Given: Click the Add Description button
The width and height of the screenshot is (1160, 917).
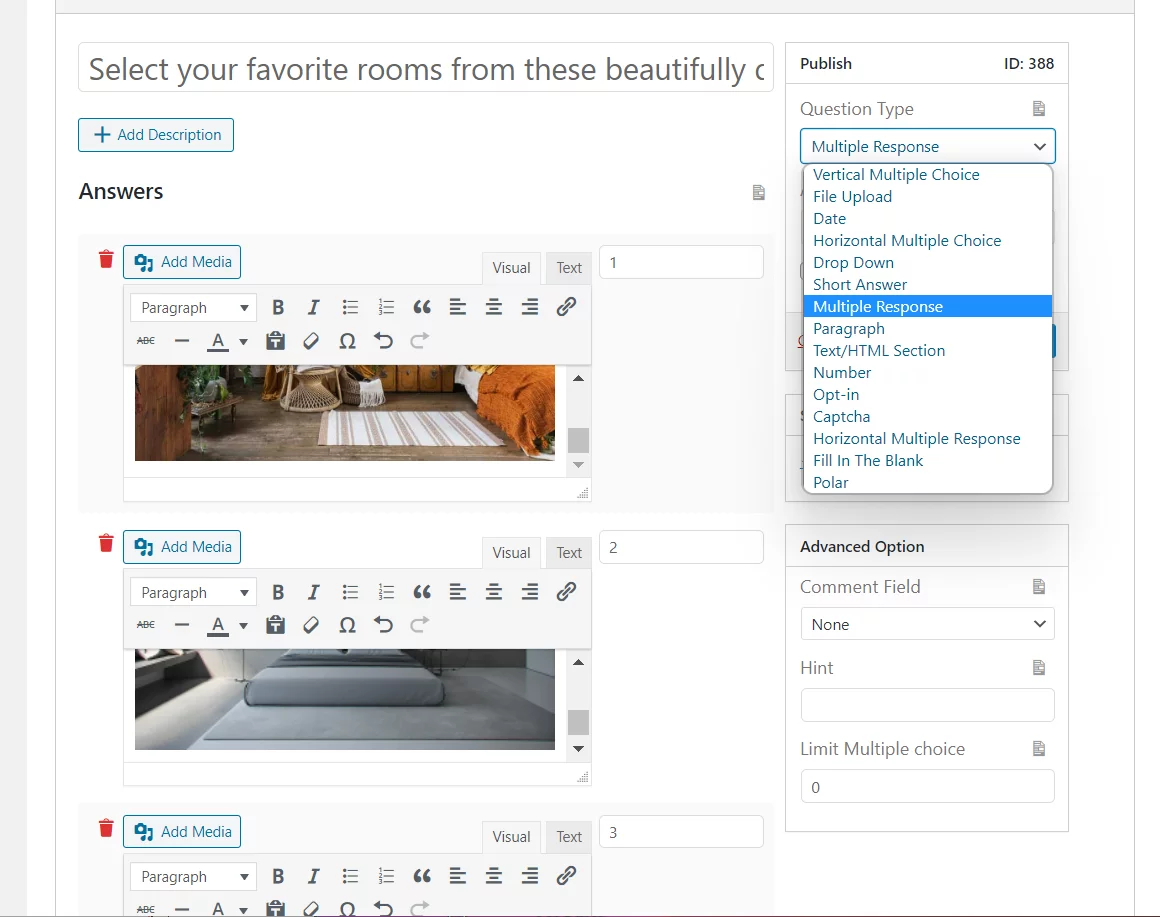Looking at the screenshot, I should point(156,135).
